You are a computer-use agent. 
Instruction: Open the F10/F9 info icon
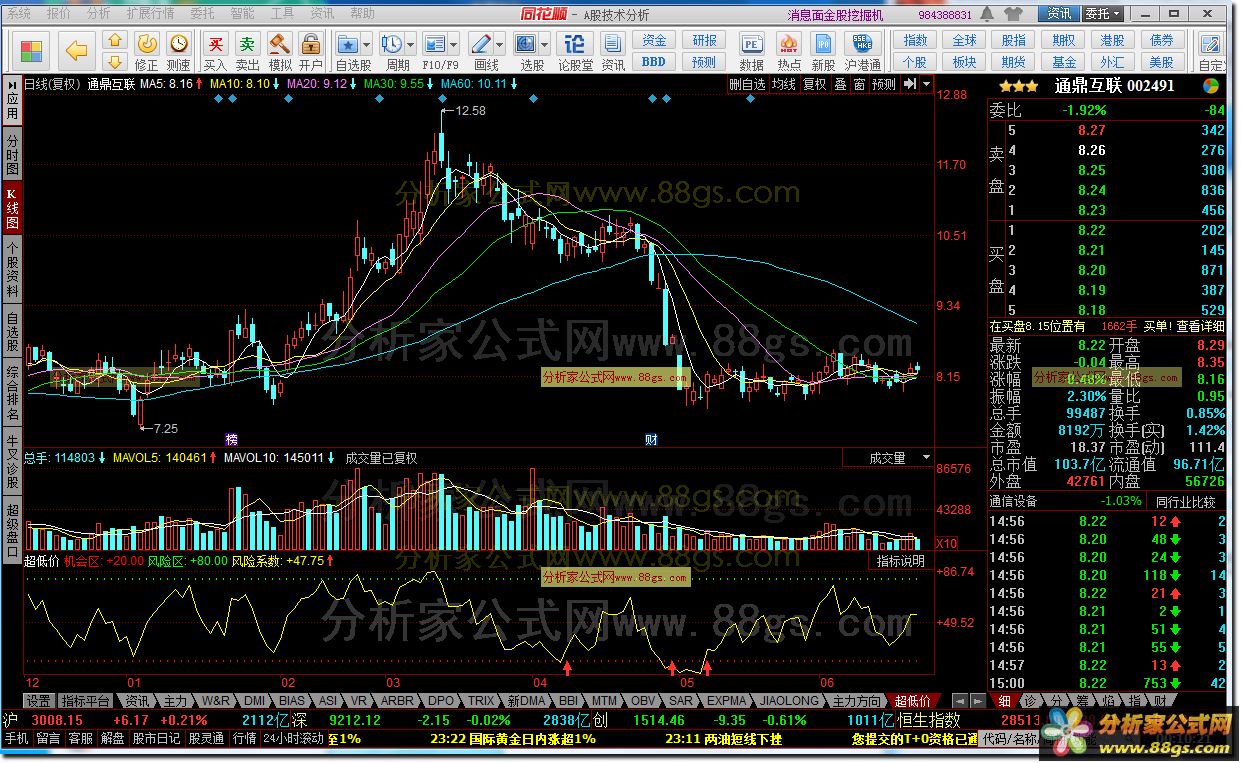pyautogui.click(x=434, y=45)
